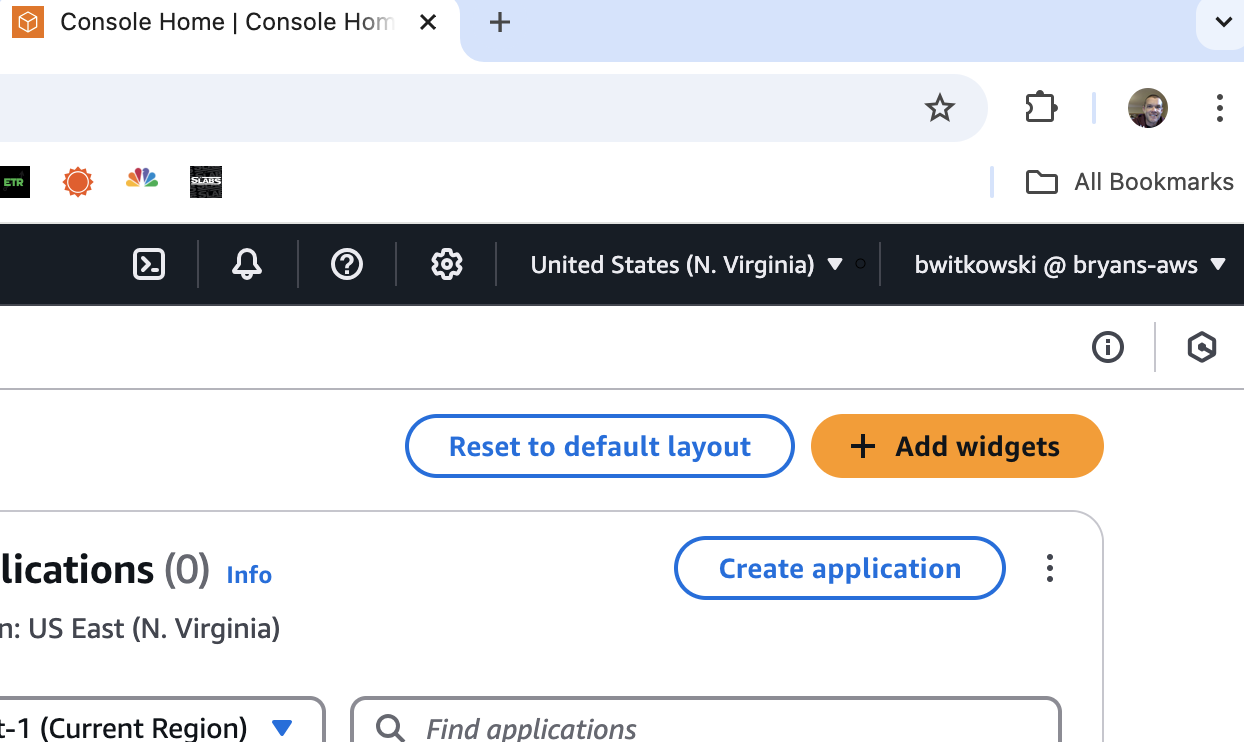Click the info circle panel icon
This screenshot has height=742, width=1244.
click(1107, 347)
